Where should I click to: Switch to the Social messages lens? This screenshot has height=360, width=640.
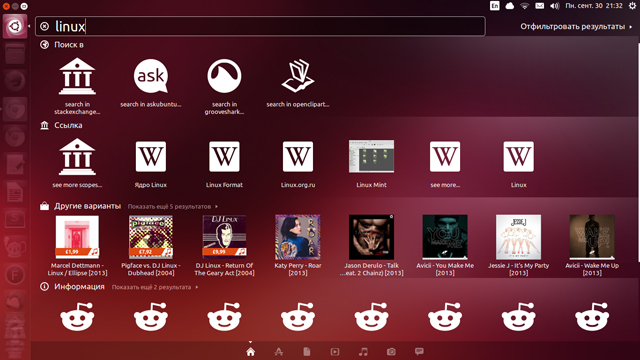[419, 351]
